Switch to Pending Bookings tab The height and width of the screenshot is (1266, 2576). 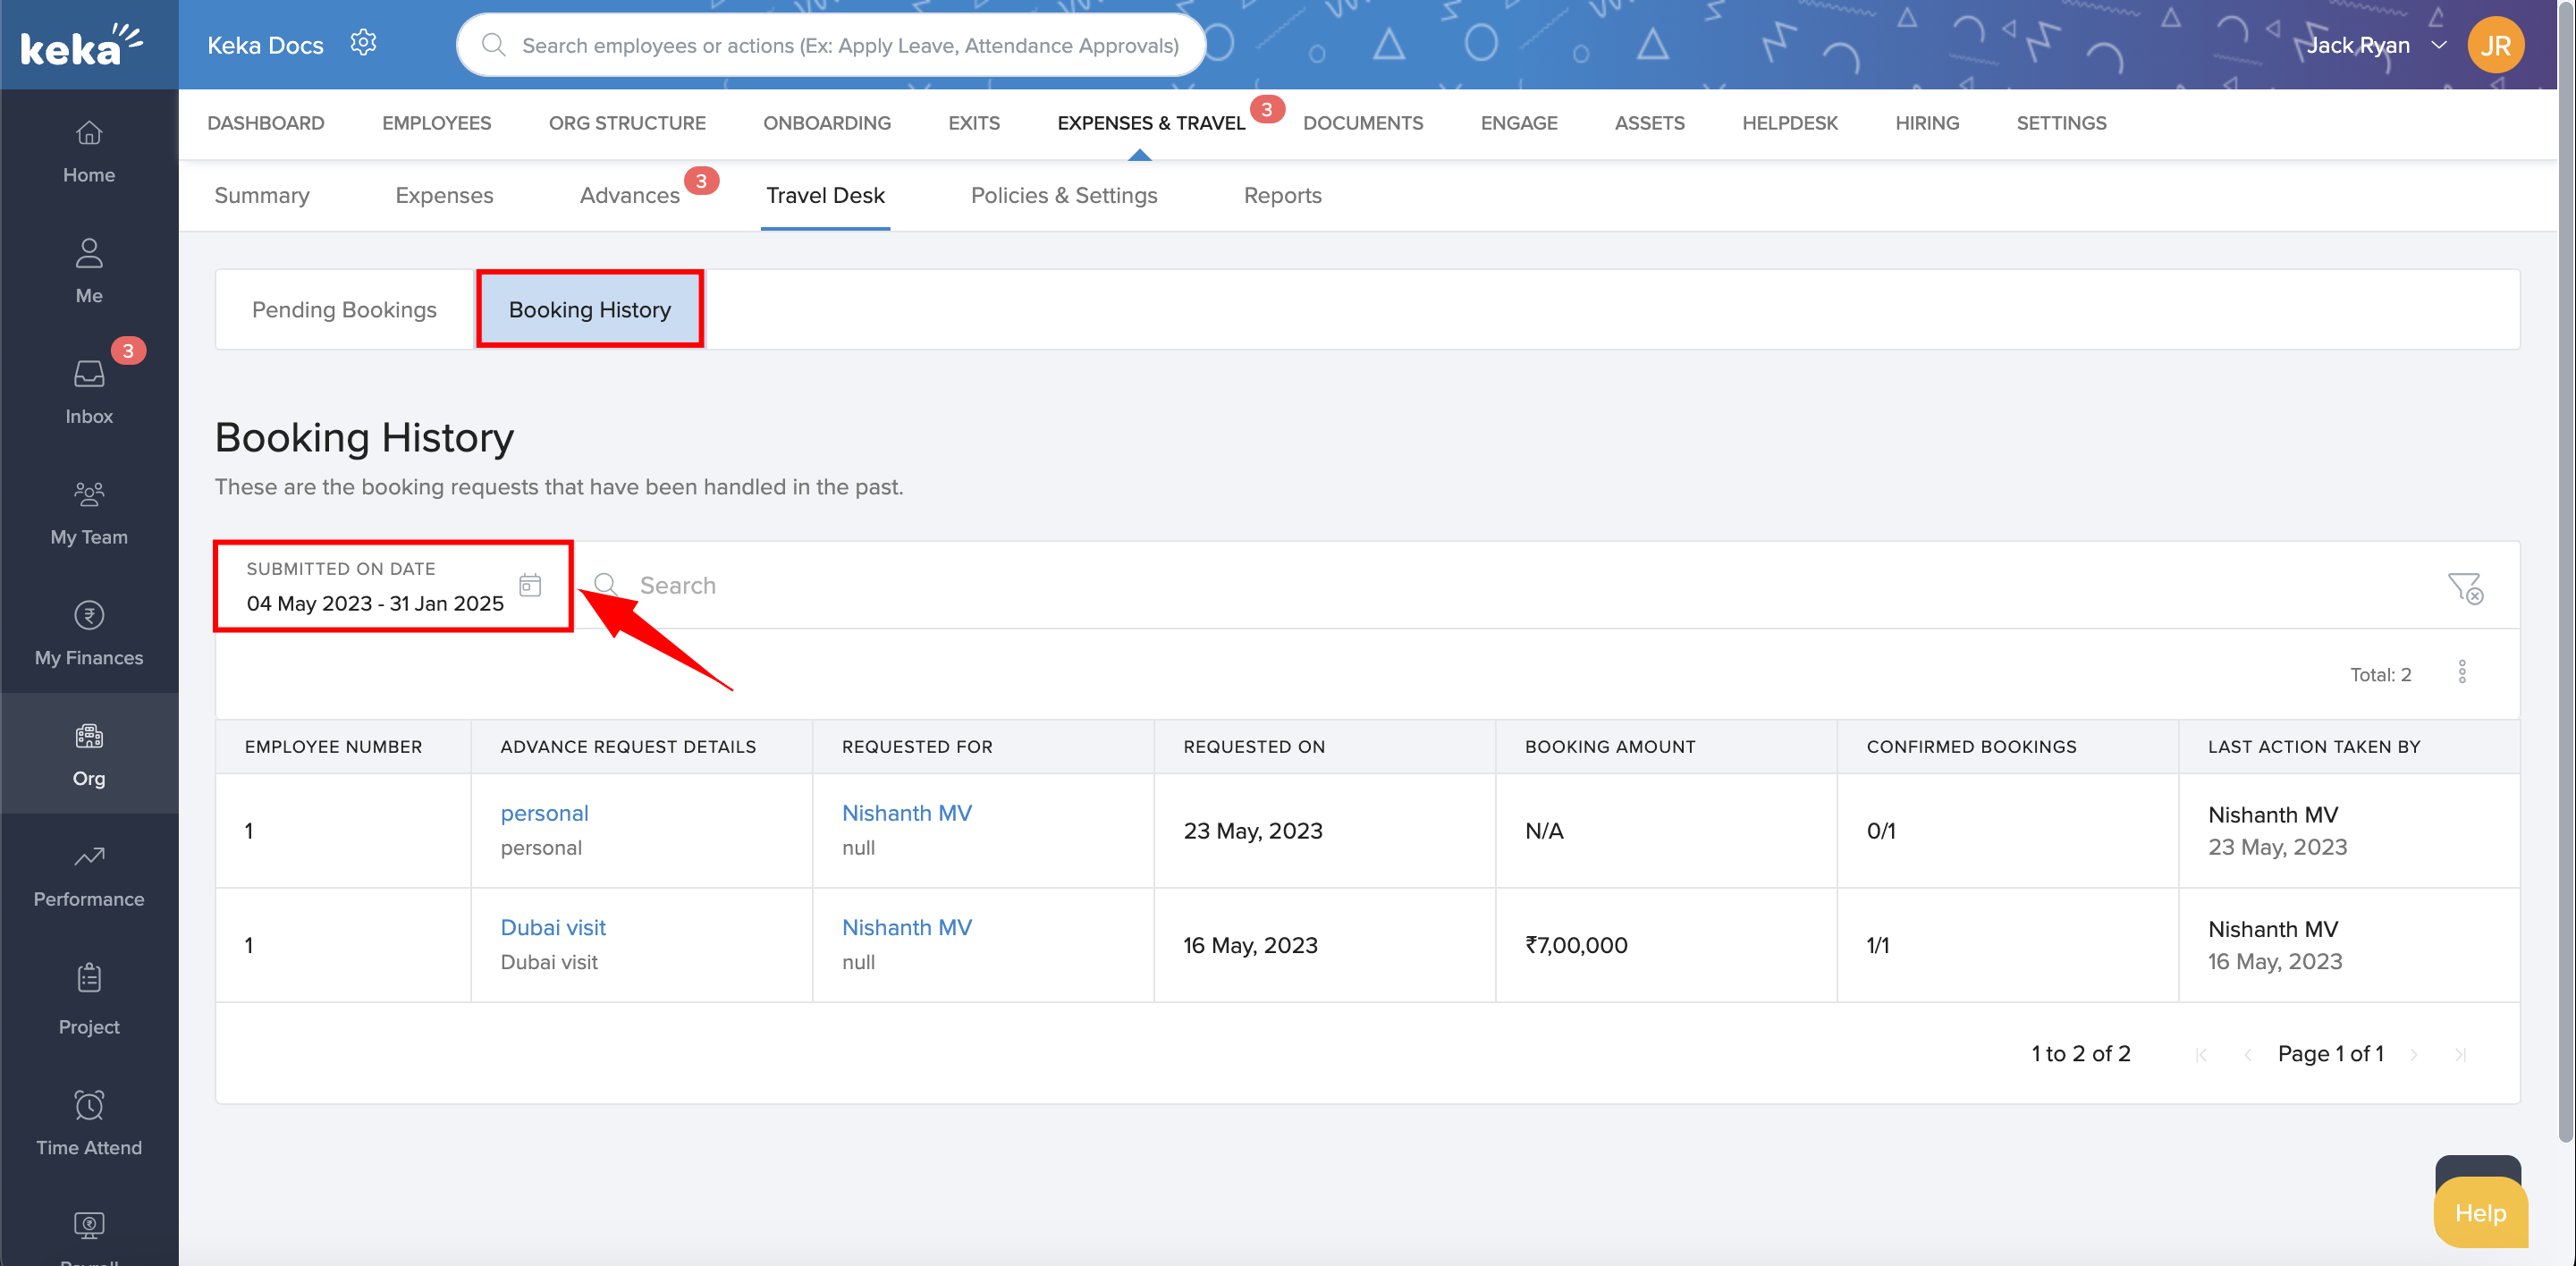point(345,308)
